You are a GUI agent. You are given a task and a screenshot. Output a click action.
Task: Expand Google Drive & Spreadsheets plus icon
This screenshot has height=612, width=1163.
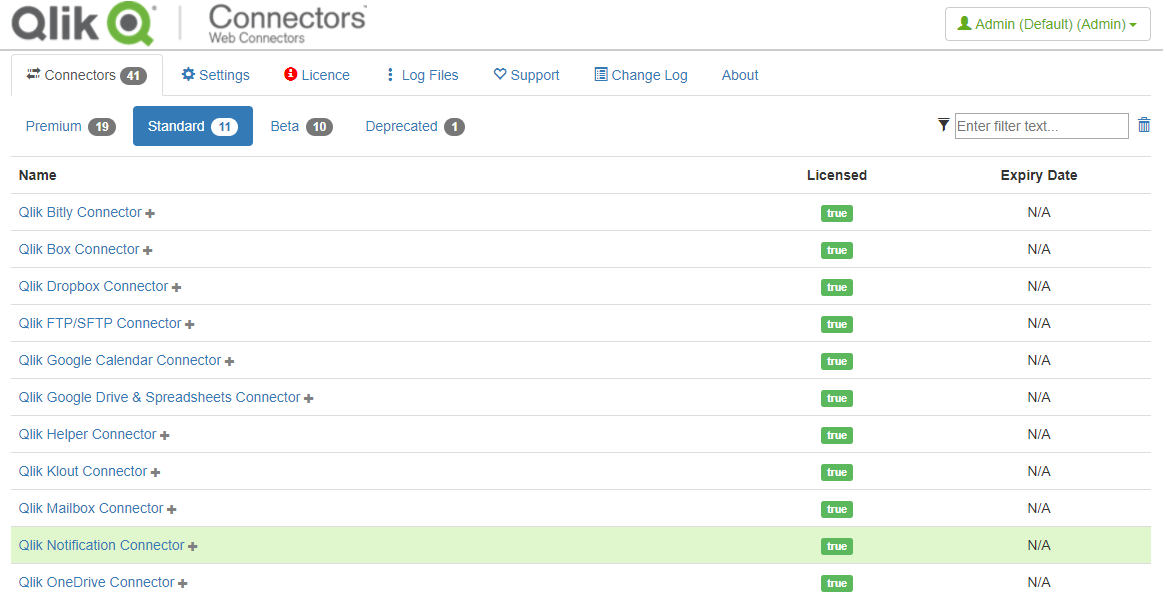(x=309, y=399)
